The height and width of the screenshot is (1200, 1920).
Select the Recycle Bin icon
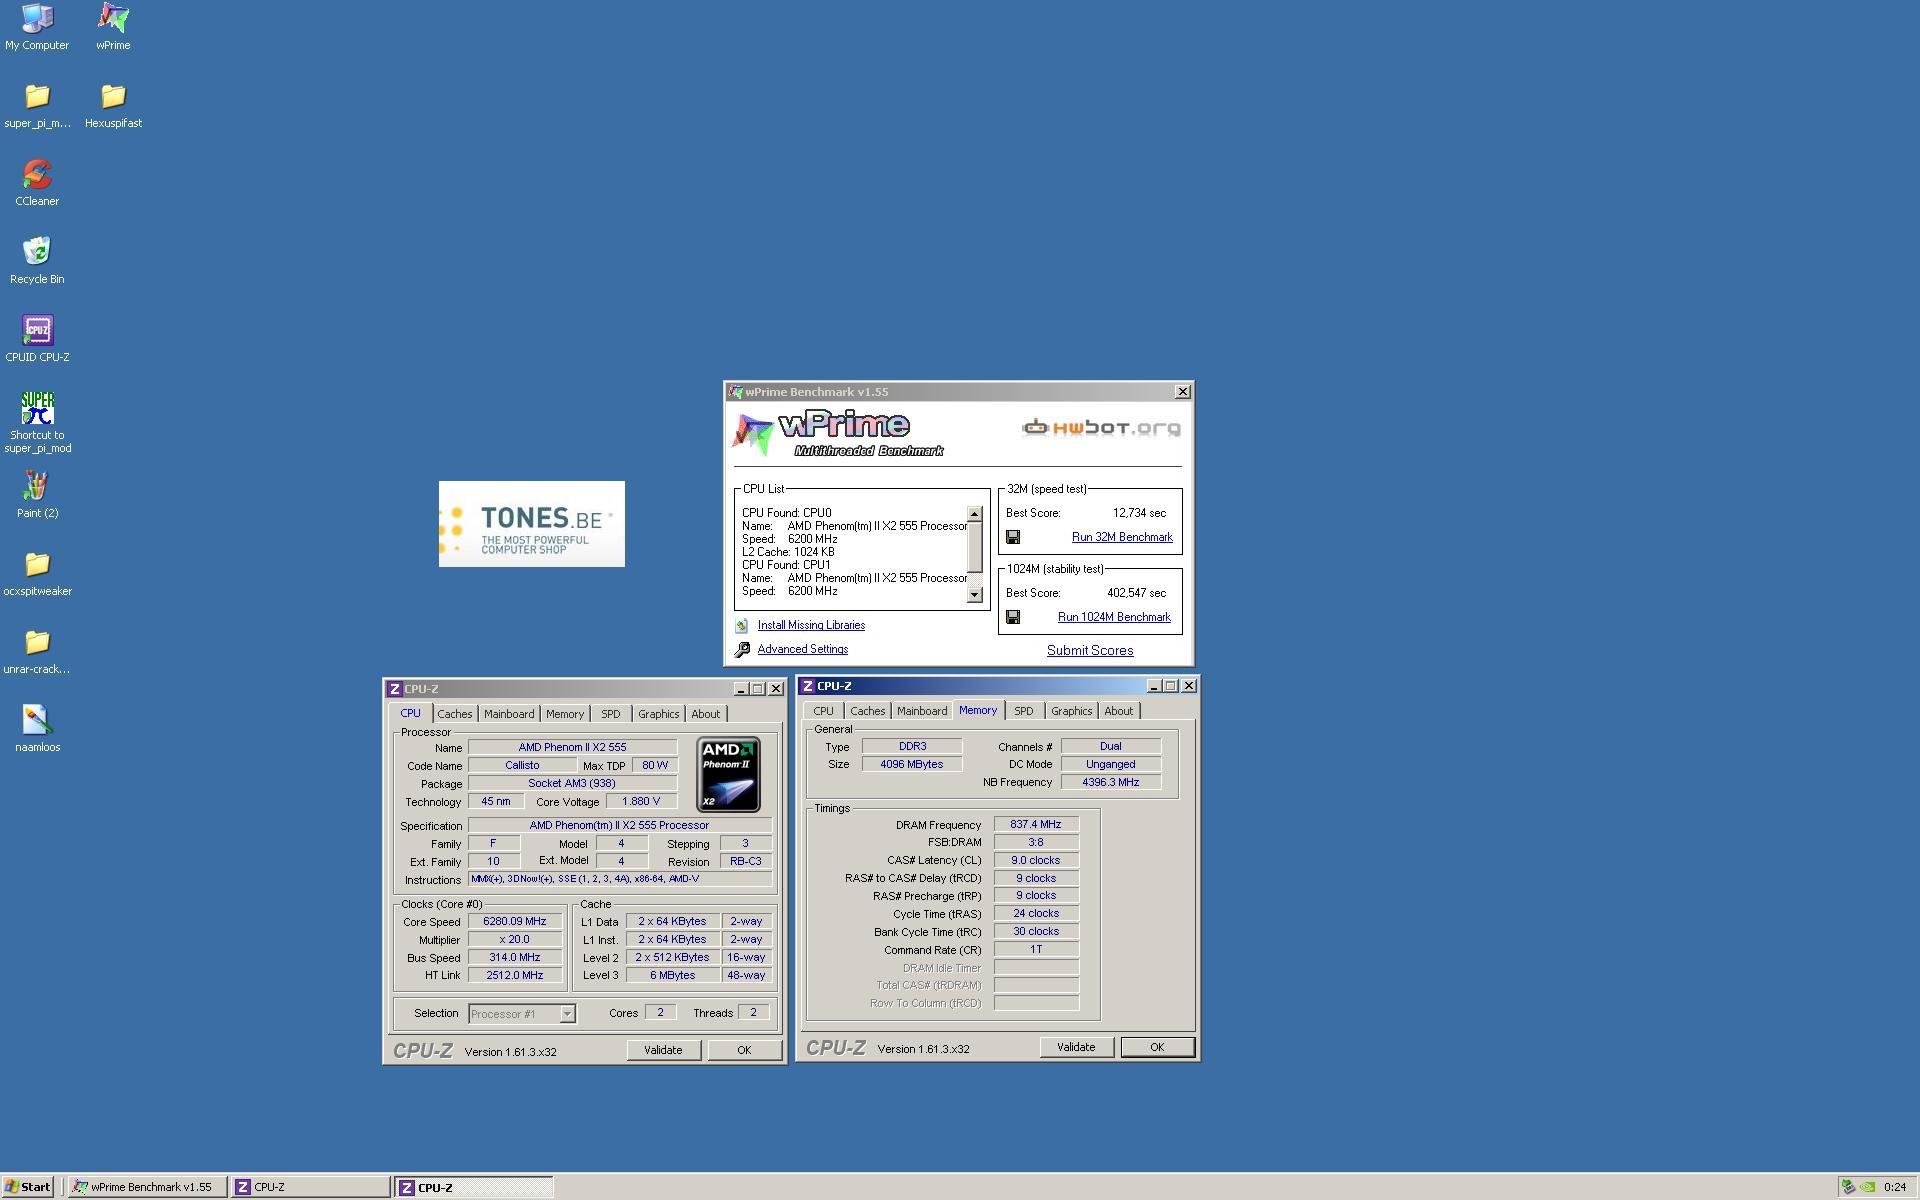tap(37, 261)
